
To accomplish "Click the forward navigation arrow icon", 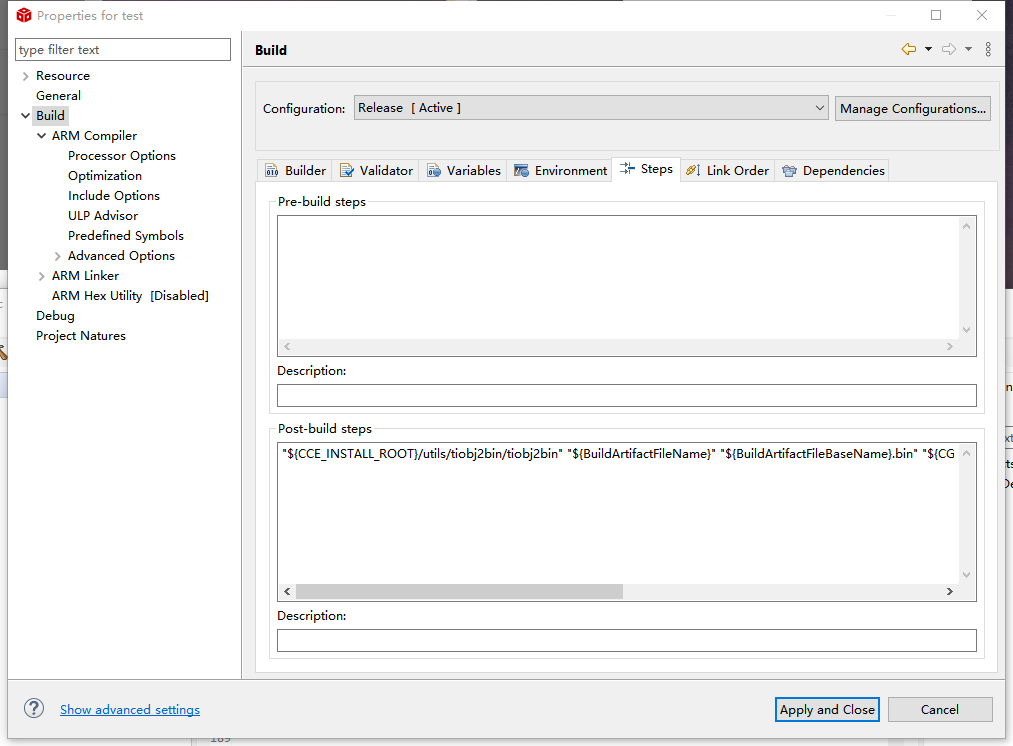I will pyautogui.click(x=949, y=49).
